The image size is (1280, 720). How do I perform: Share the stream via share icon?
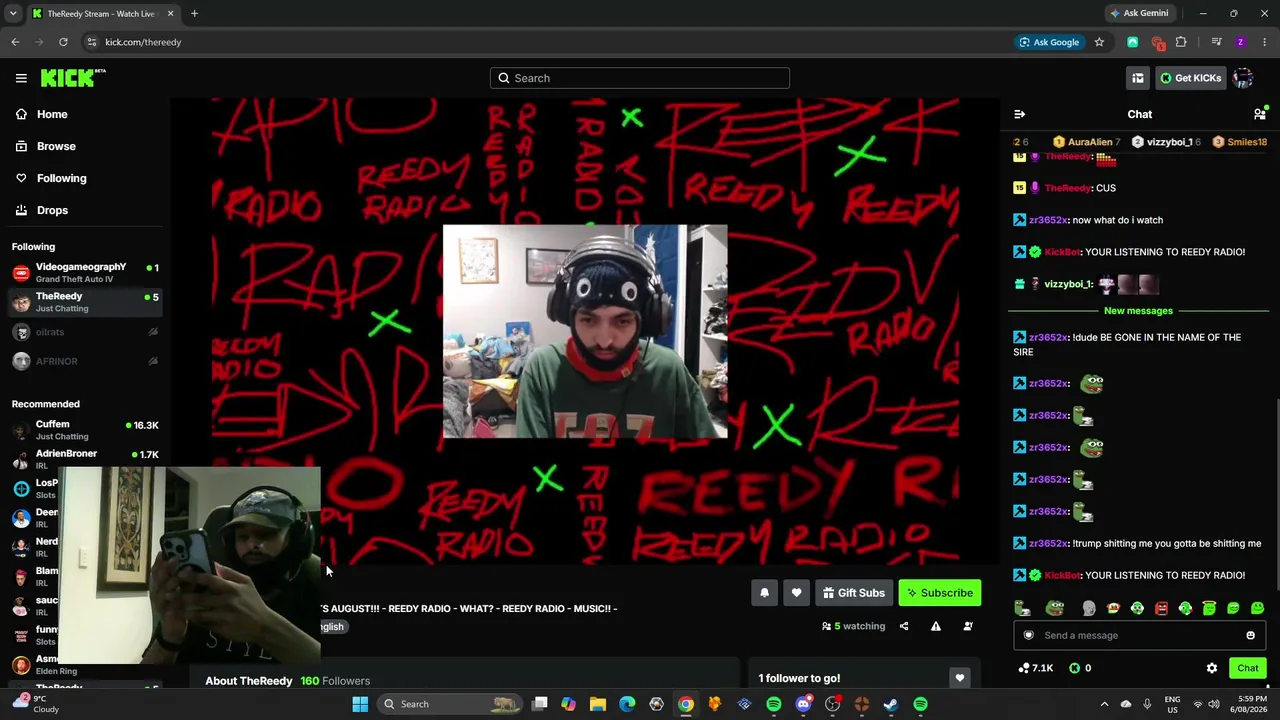(x=904, y=626)
